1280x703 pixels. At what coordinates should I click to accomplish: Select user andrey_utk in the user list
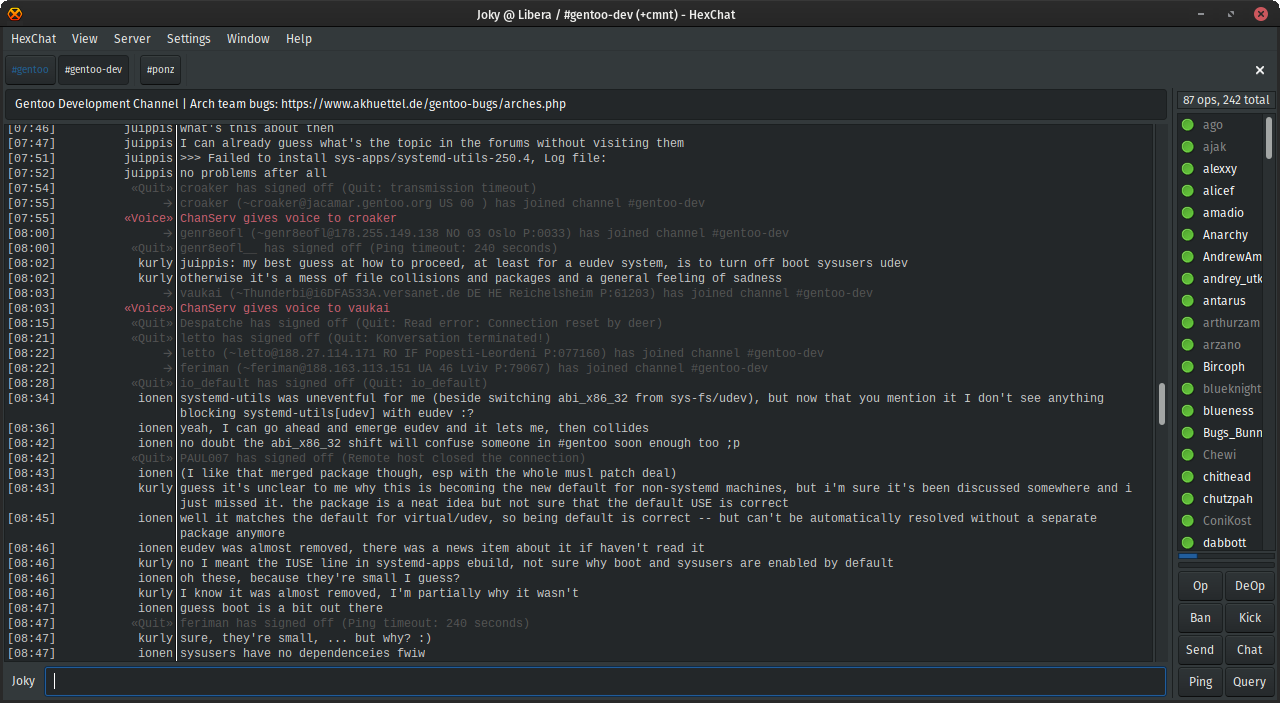(1232, 279)
